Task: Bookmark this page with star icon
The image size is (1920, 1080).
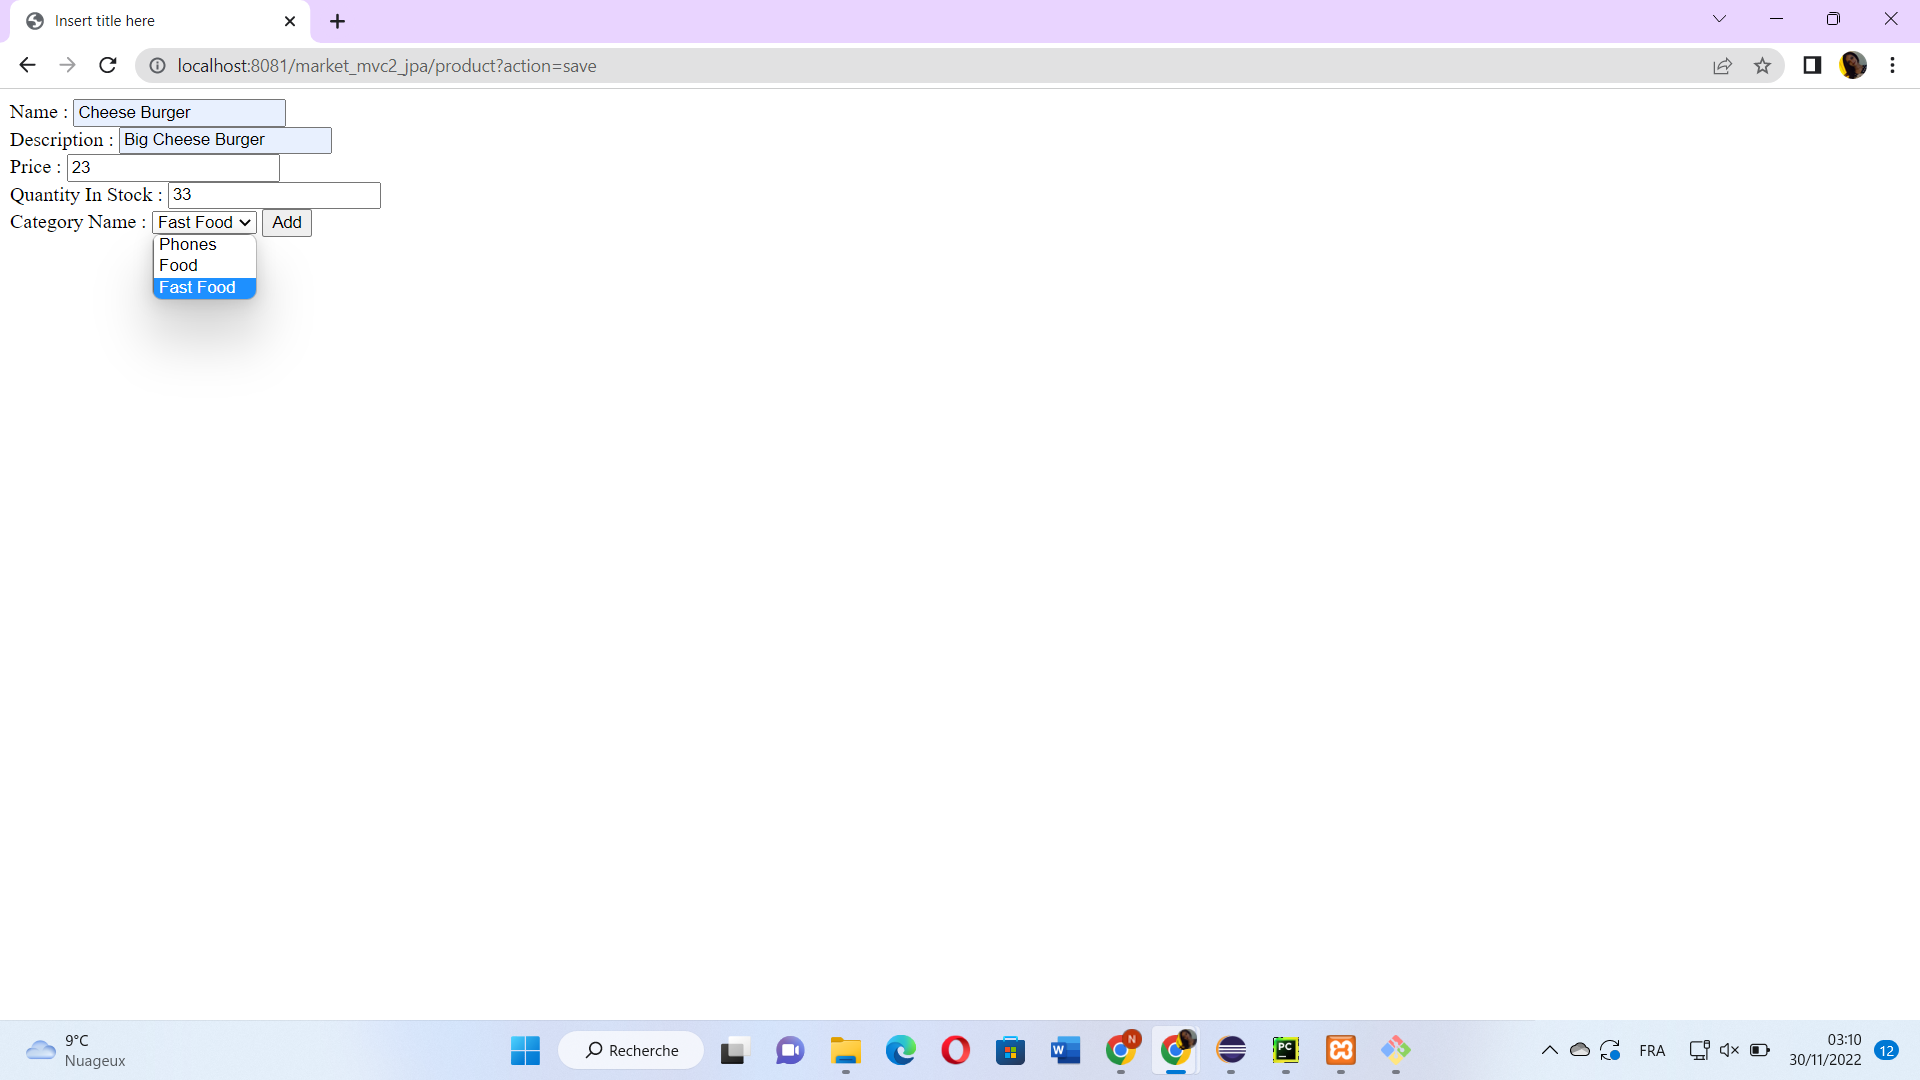Action: click(1762, 66)
